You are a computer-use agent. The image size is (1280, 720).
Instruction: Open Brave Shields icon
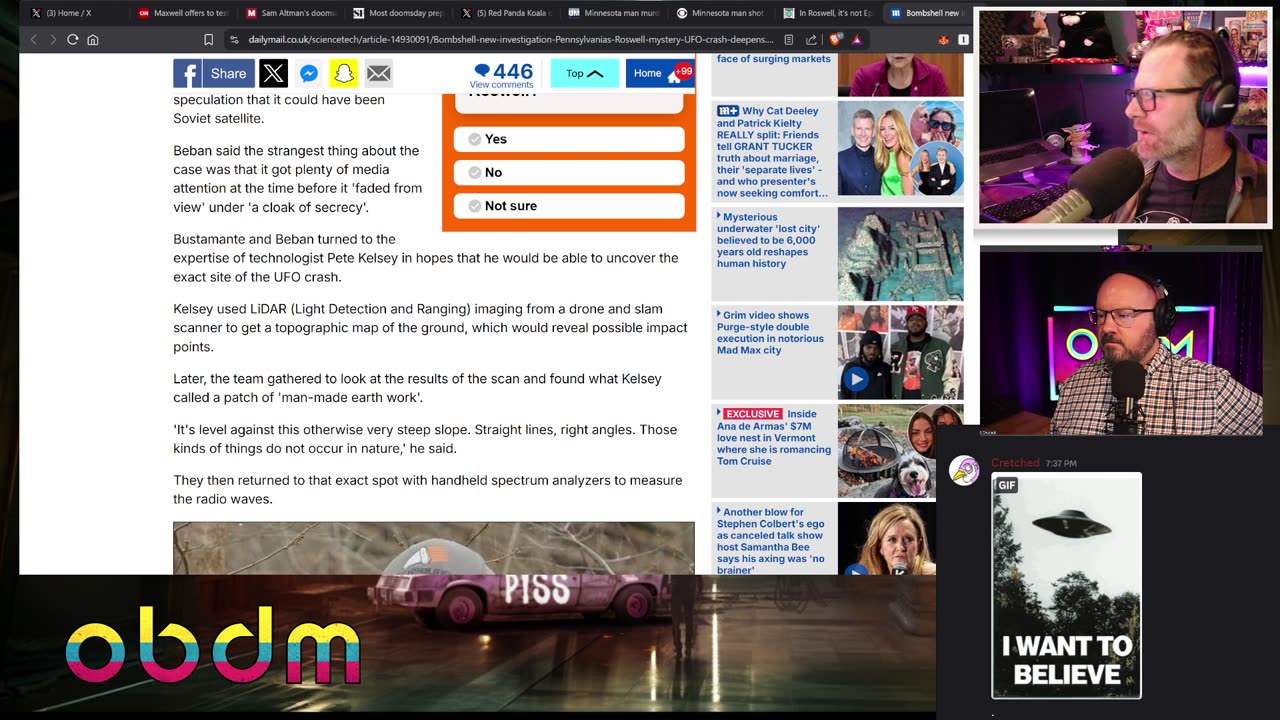click(836, 39)
